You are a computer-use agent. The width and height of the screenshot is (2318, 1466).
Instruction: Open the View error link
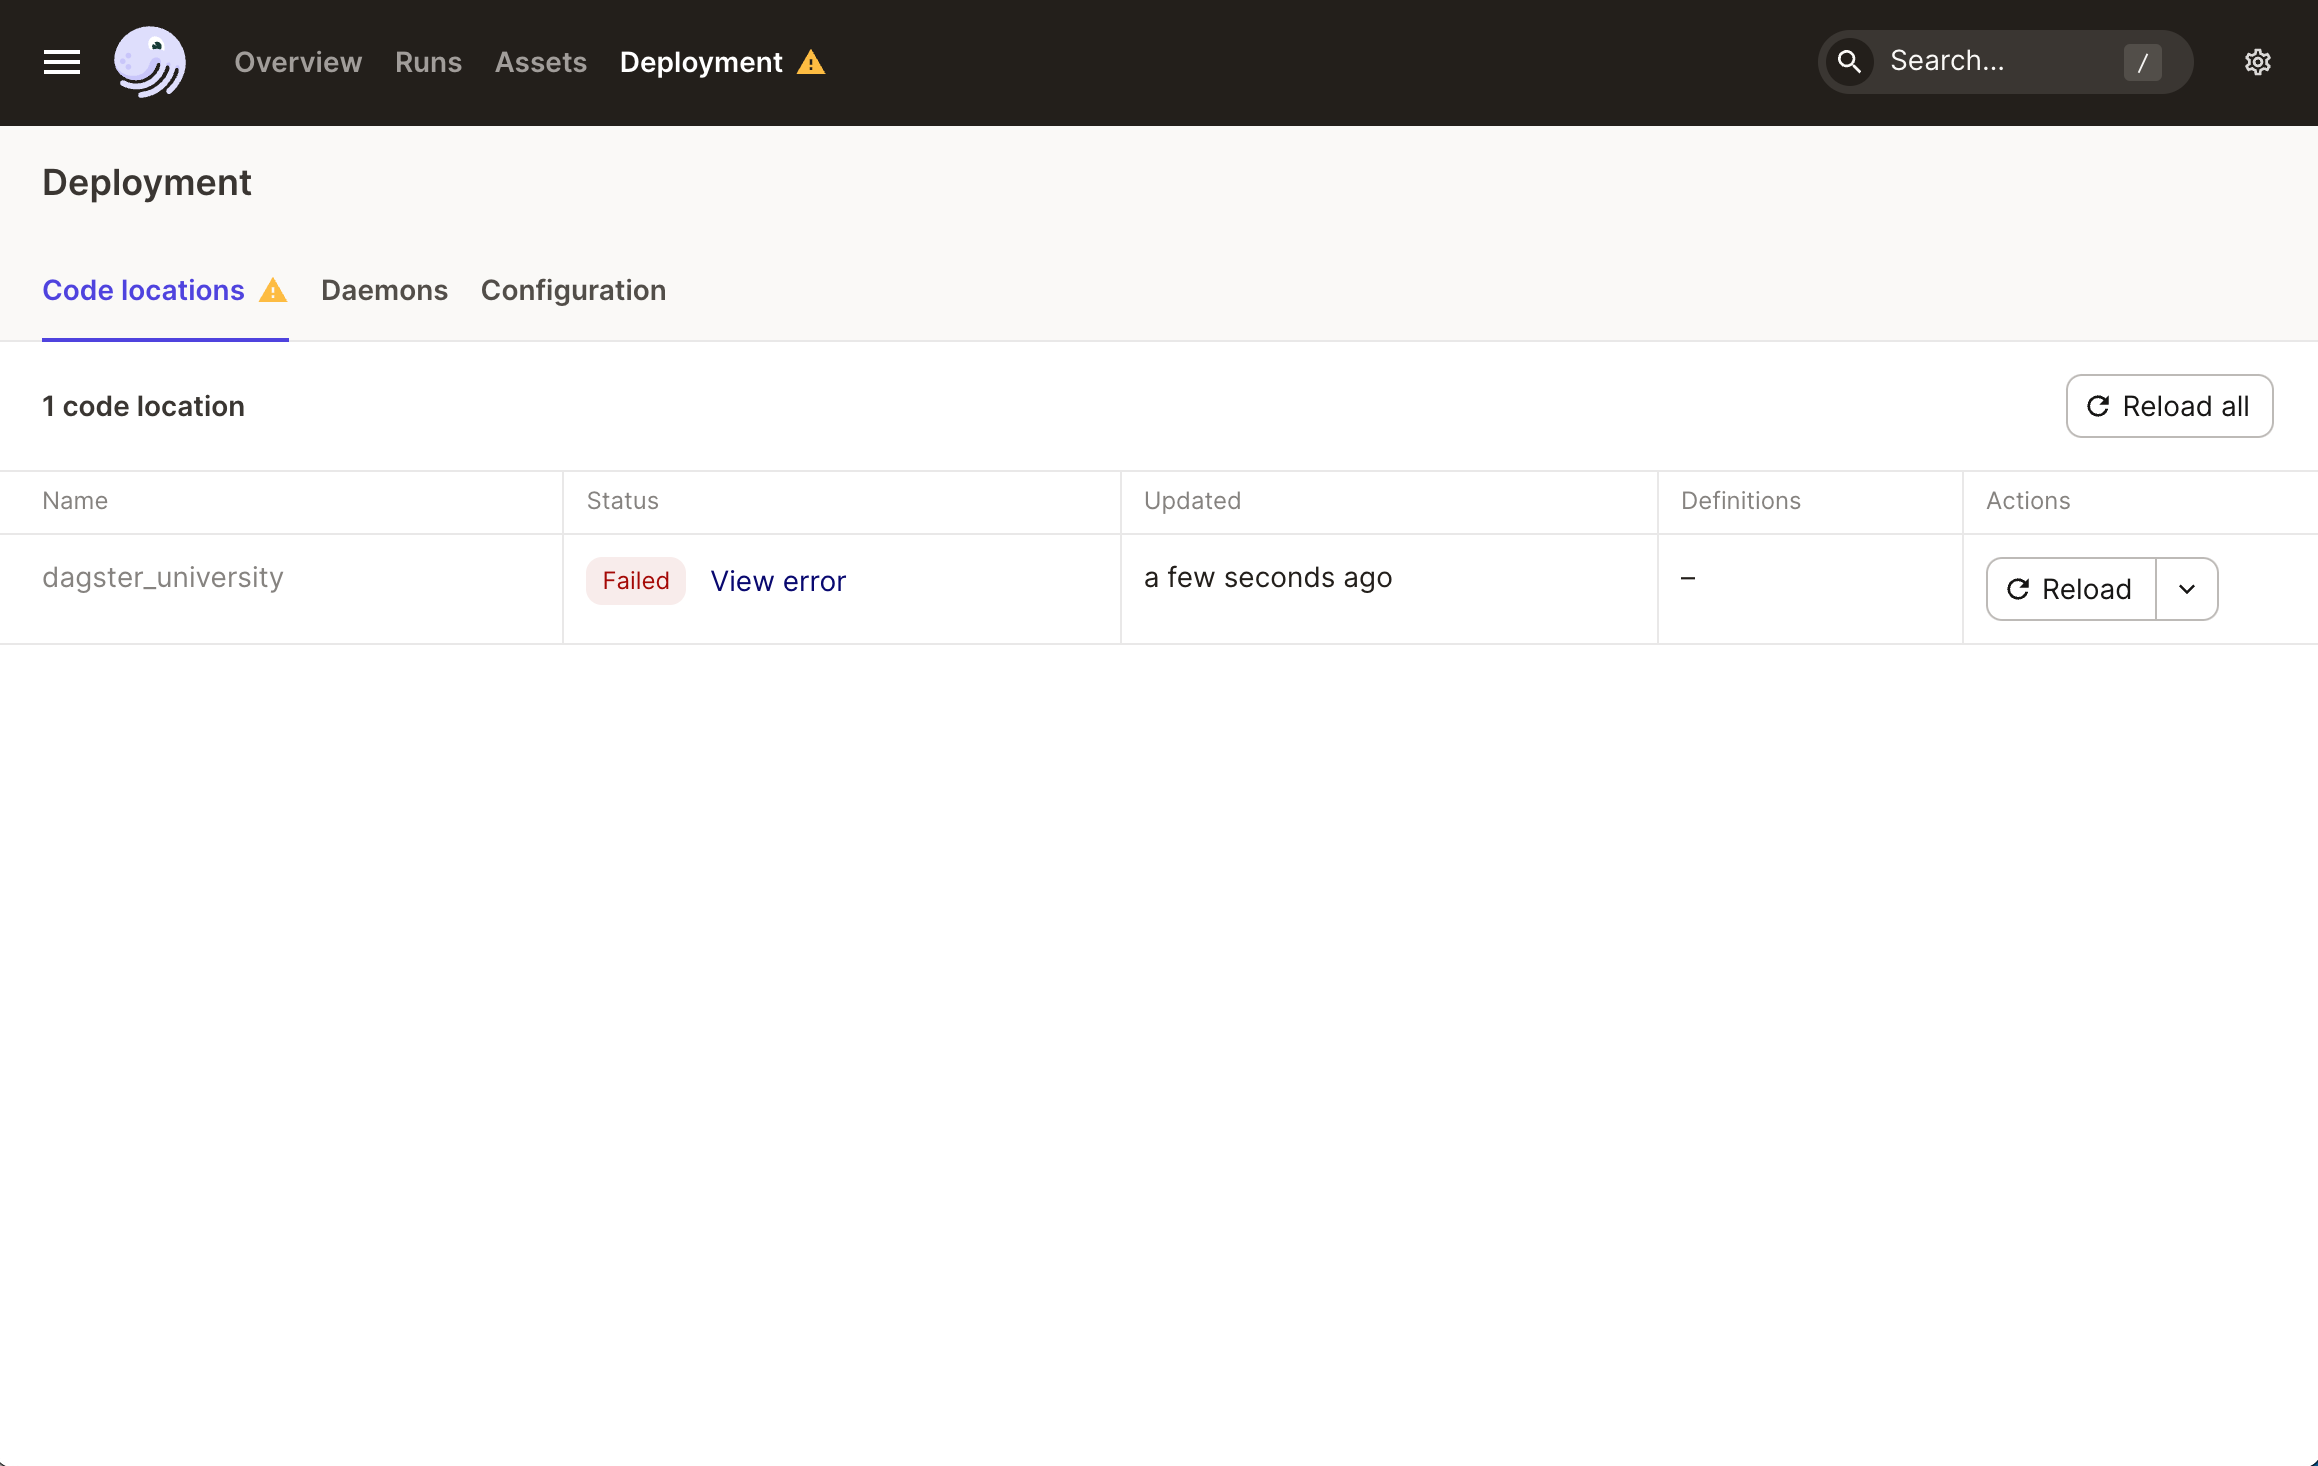(778, 581)
